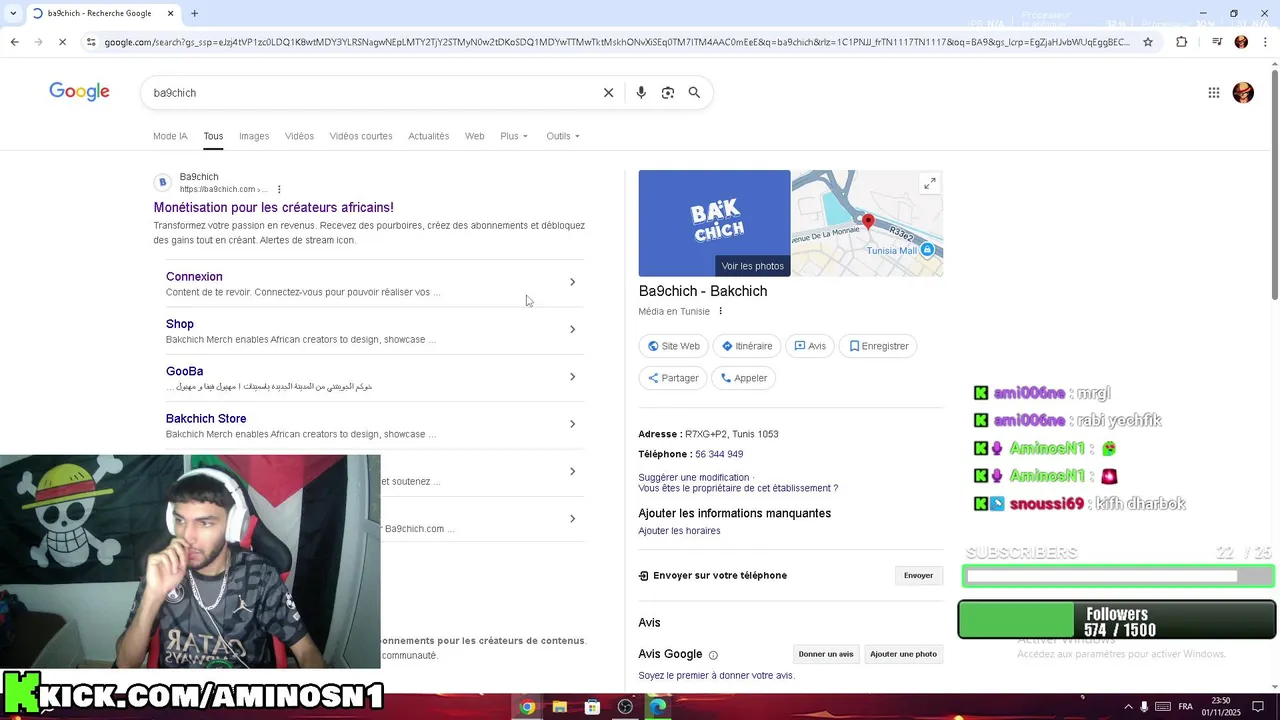
Task: Open the Google account avatar on the page
Action: [1243, 93]
